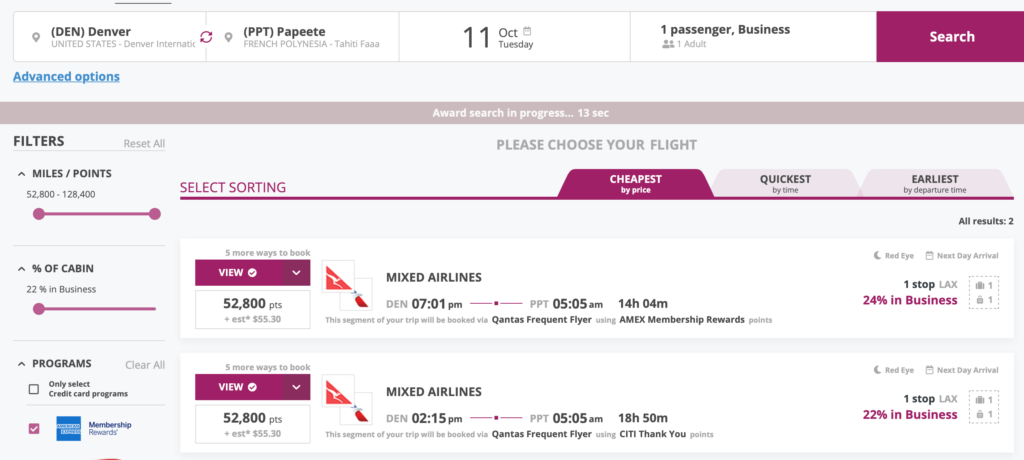Collapse the Miles / Points filter section
This screenshot has height=460, width=1024.
tap(22, 174)
